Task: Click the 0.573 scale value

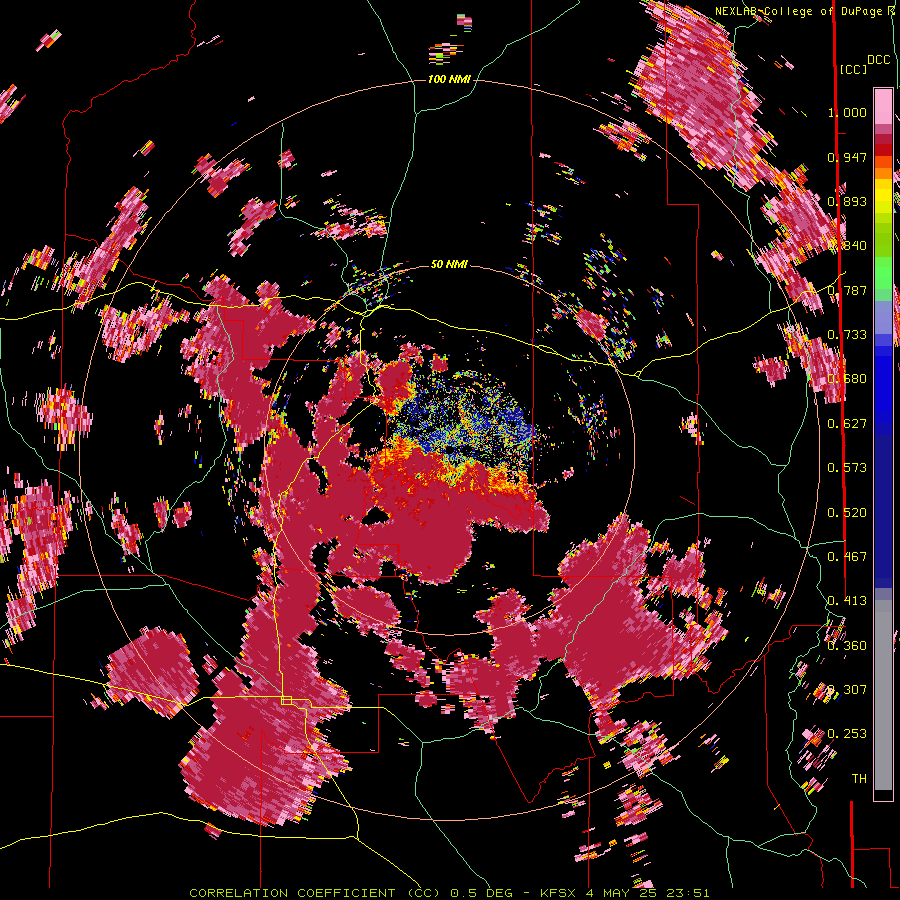Action: click(x=847, y=467)
